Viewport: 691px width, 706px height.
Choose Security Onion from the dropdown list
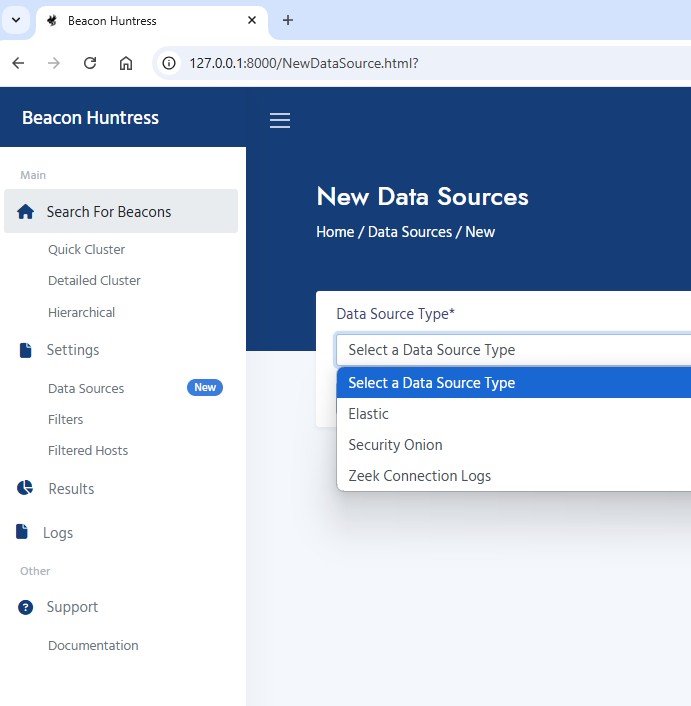514,445
